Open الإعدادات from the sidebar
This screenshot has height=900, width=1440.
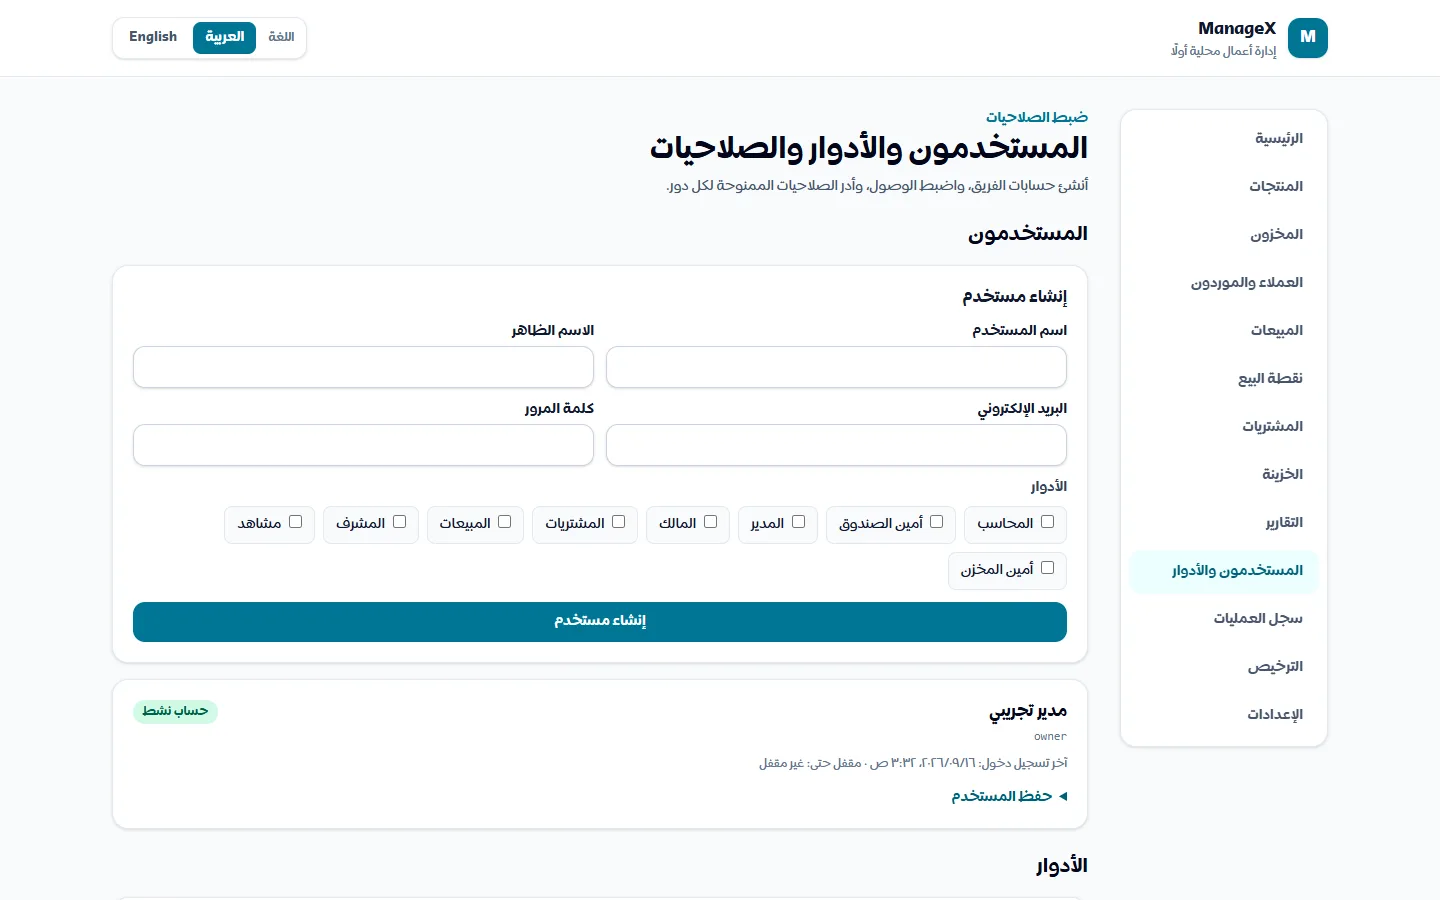coord(1224,714)
